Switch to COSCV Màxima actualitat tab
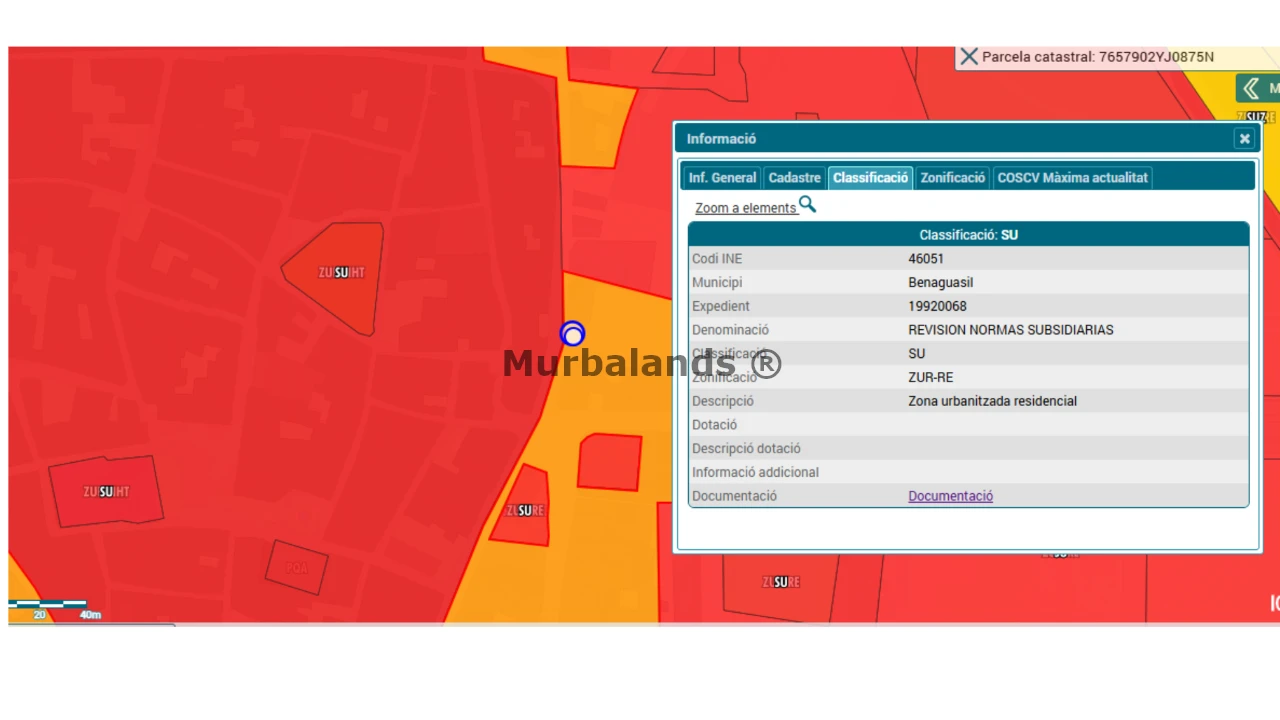Image resolution: width=1280 pixels, height=720 pixels. [1072, 178]
